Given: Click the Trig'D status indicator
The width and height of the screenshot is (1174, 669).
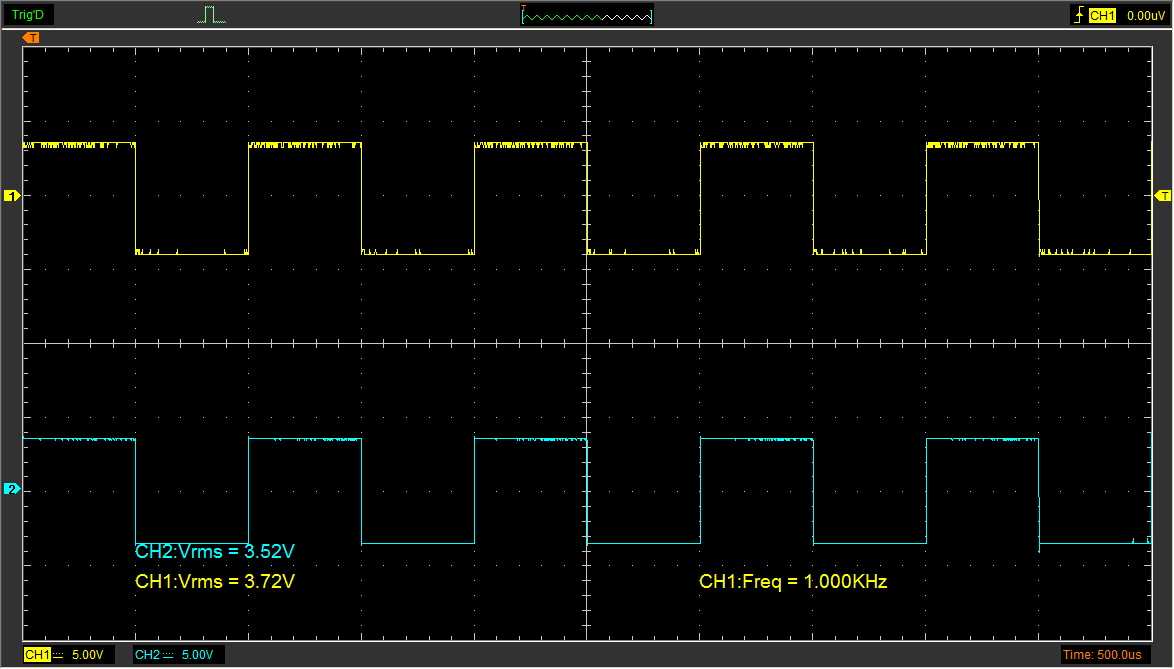Looking at the screenshot, I should pyautogui.click(x=28, y=15).
